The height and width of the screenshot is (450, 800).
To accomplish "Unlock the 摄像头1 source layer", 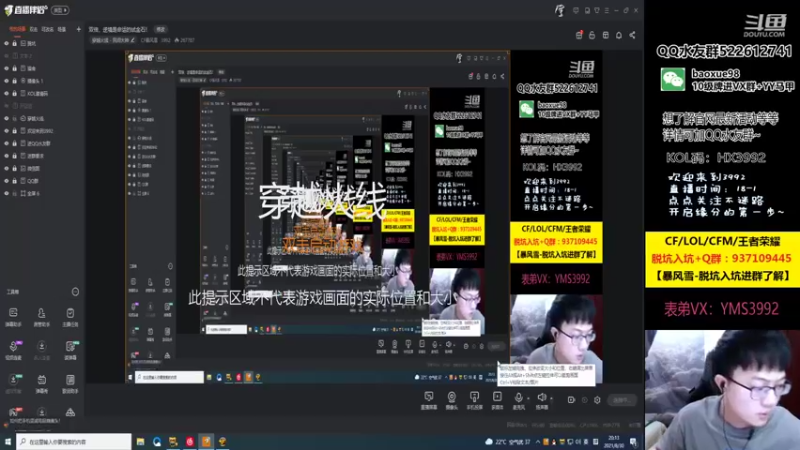I will [14, 81].
